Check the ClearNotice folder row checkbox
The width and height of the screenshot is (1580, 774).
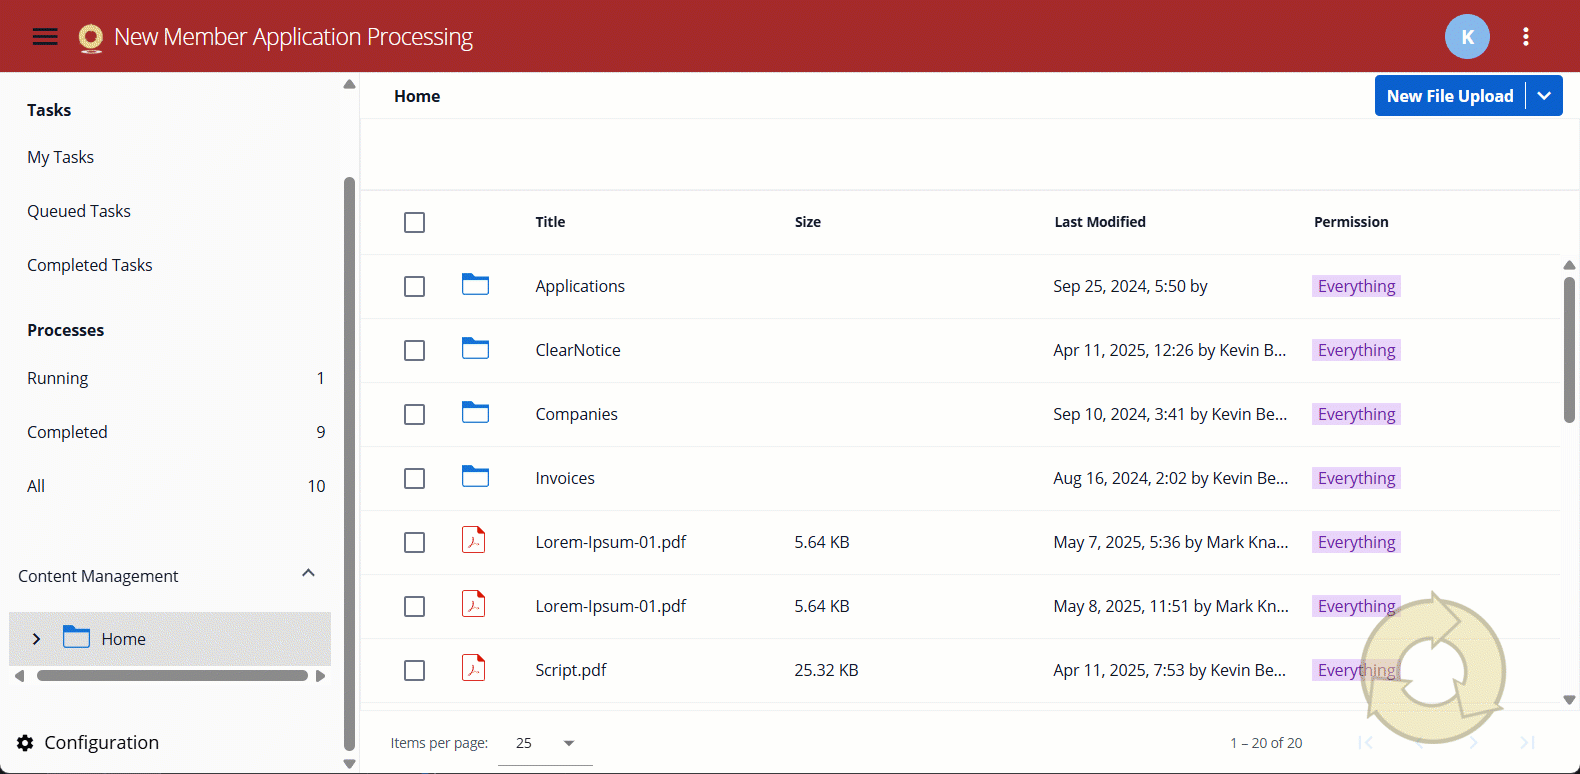pyautogui.click(x=414, y=350)
